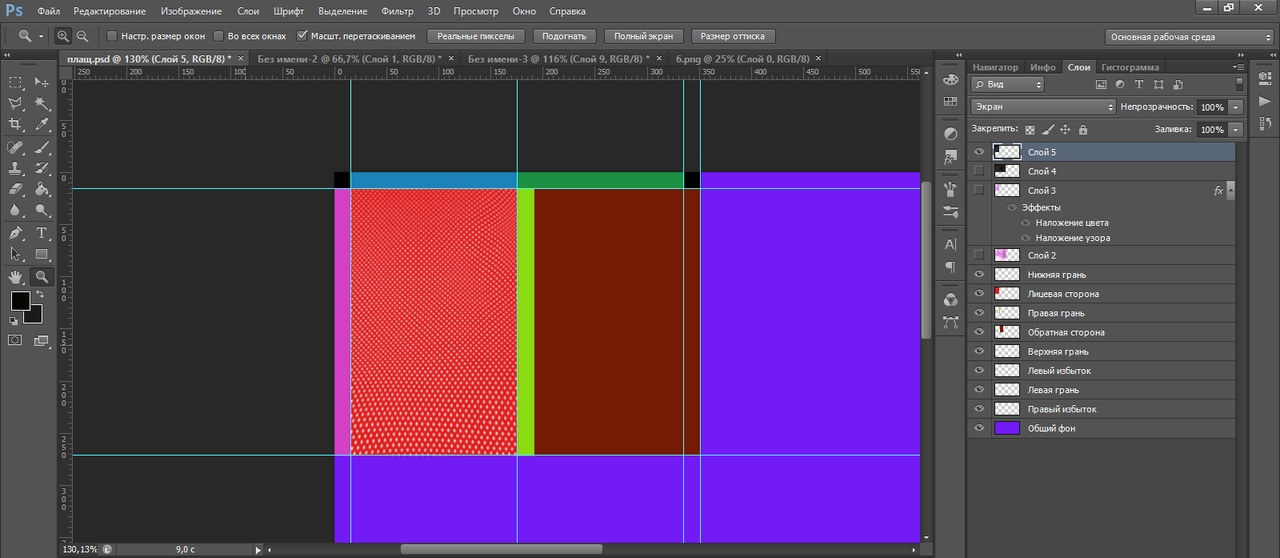The width and height of the screenshot is (1280, 558).
Task: Select the Blur tool
Action: click(15, 210)
